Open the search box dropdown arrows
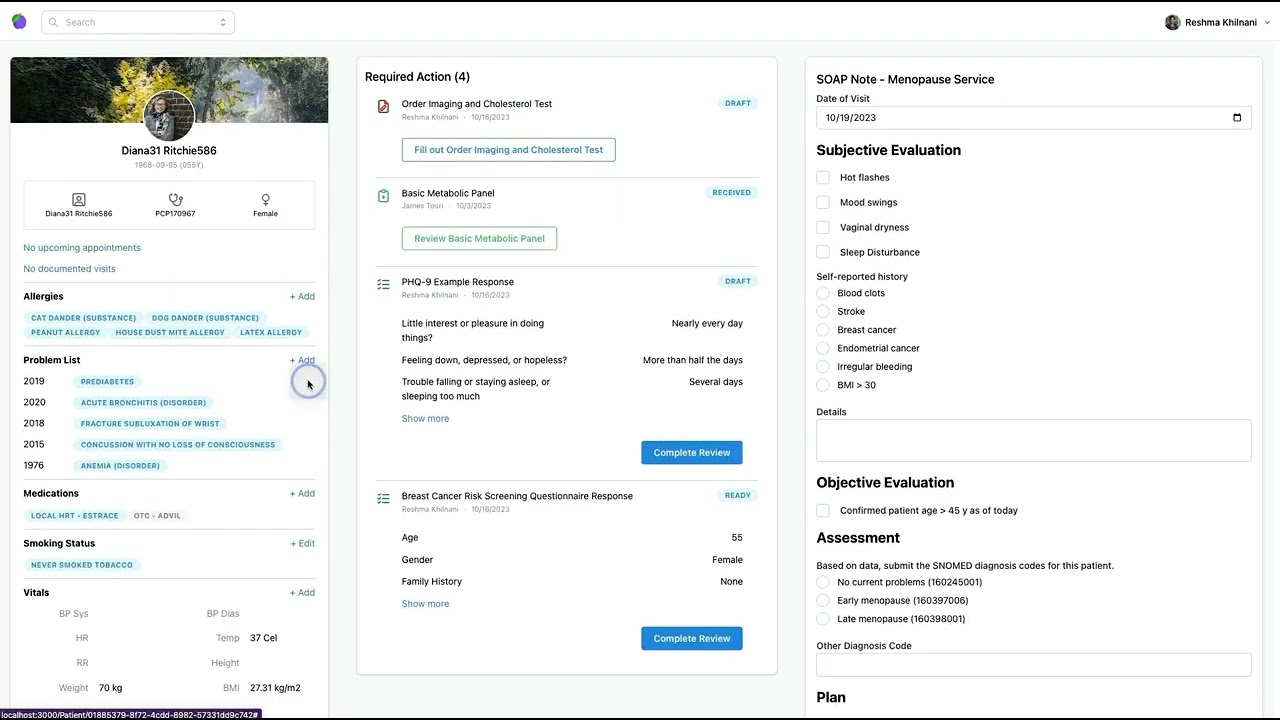 222,22
